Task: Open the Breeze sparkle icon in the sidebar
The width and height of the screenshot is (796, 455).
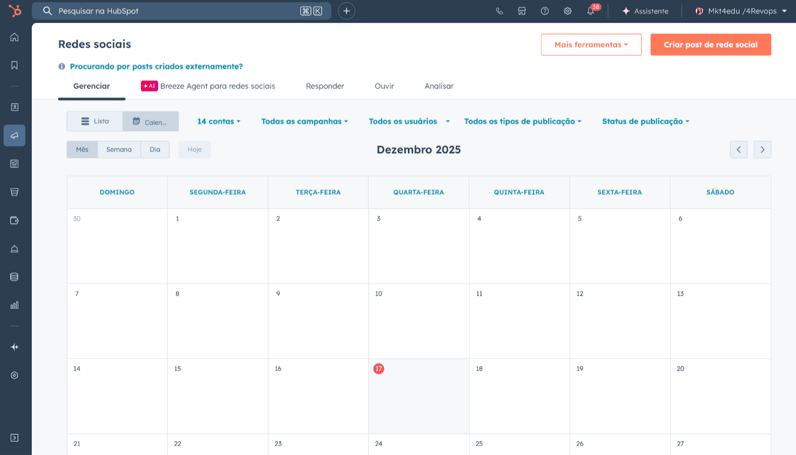Action: pyautogui.click(x=14, y=347)
